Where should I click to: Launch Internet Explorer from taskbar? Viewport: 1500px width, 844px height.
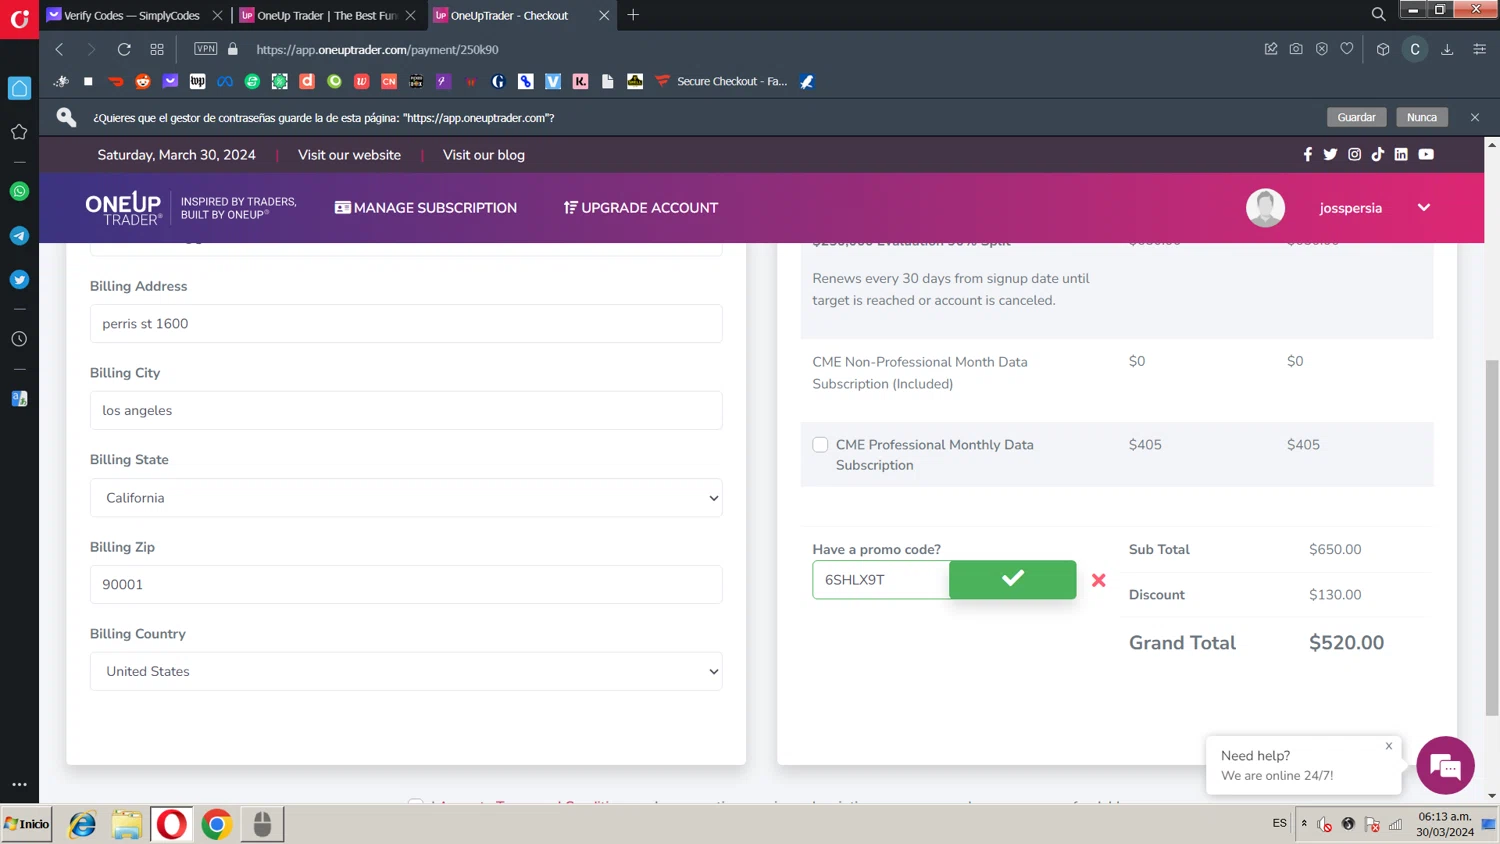coord(82,824)
